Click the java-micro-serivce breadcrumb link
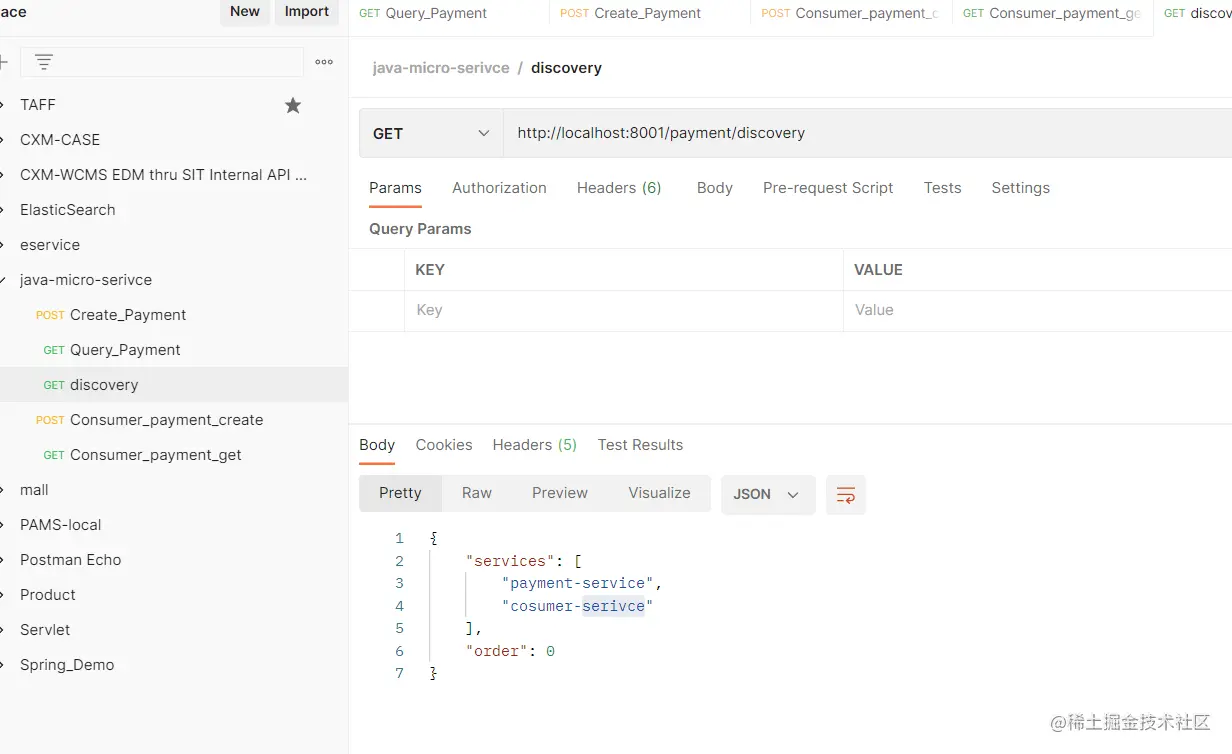The width and height of the screenshot is (1232, 754). 441,68
